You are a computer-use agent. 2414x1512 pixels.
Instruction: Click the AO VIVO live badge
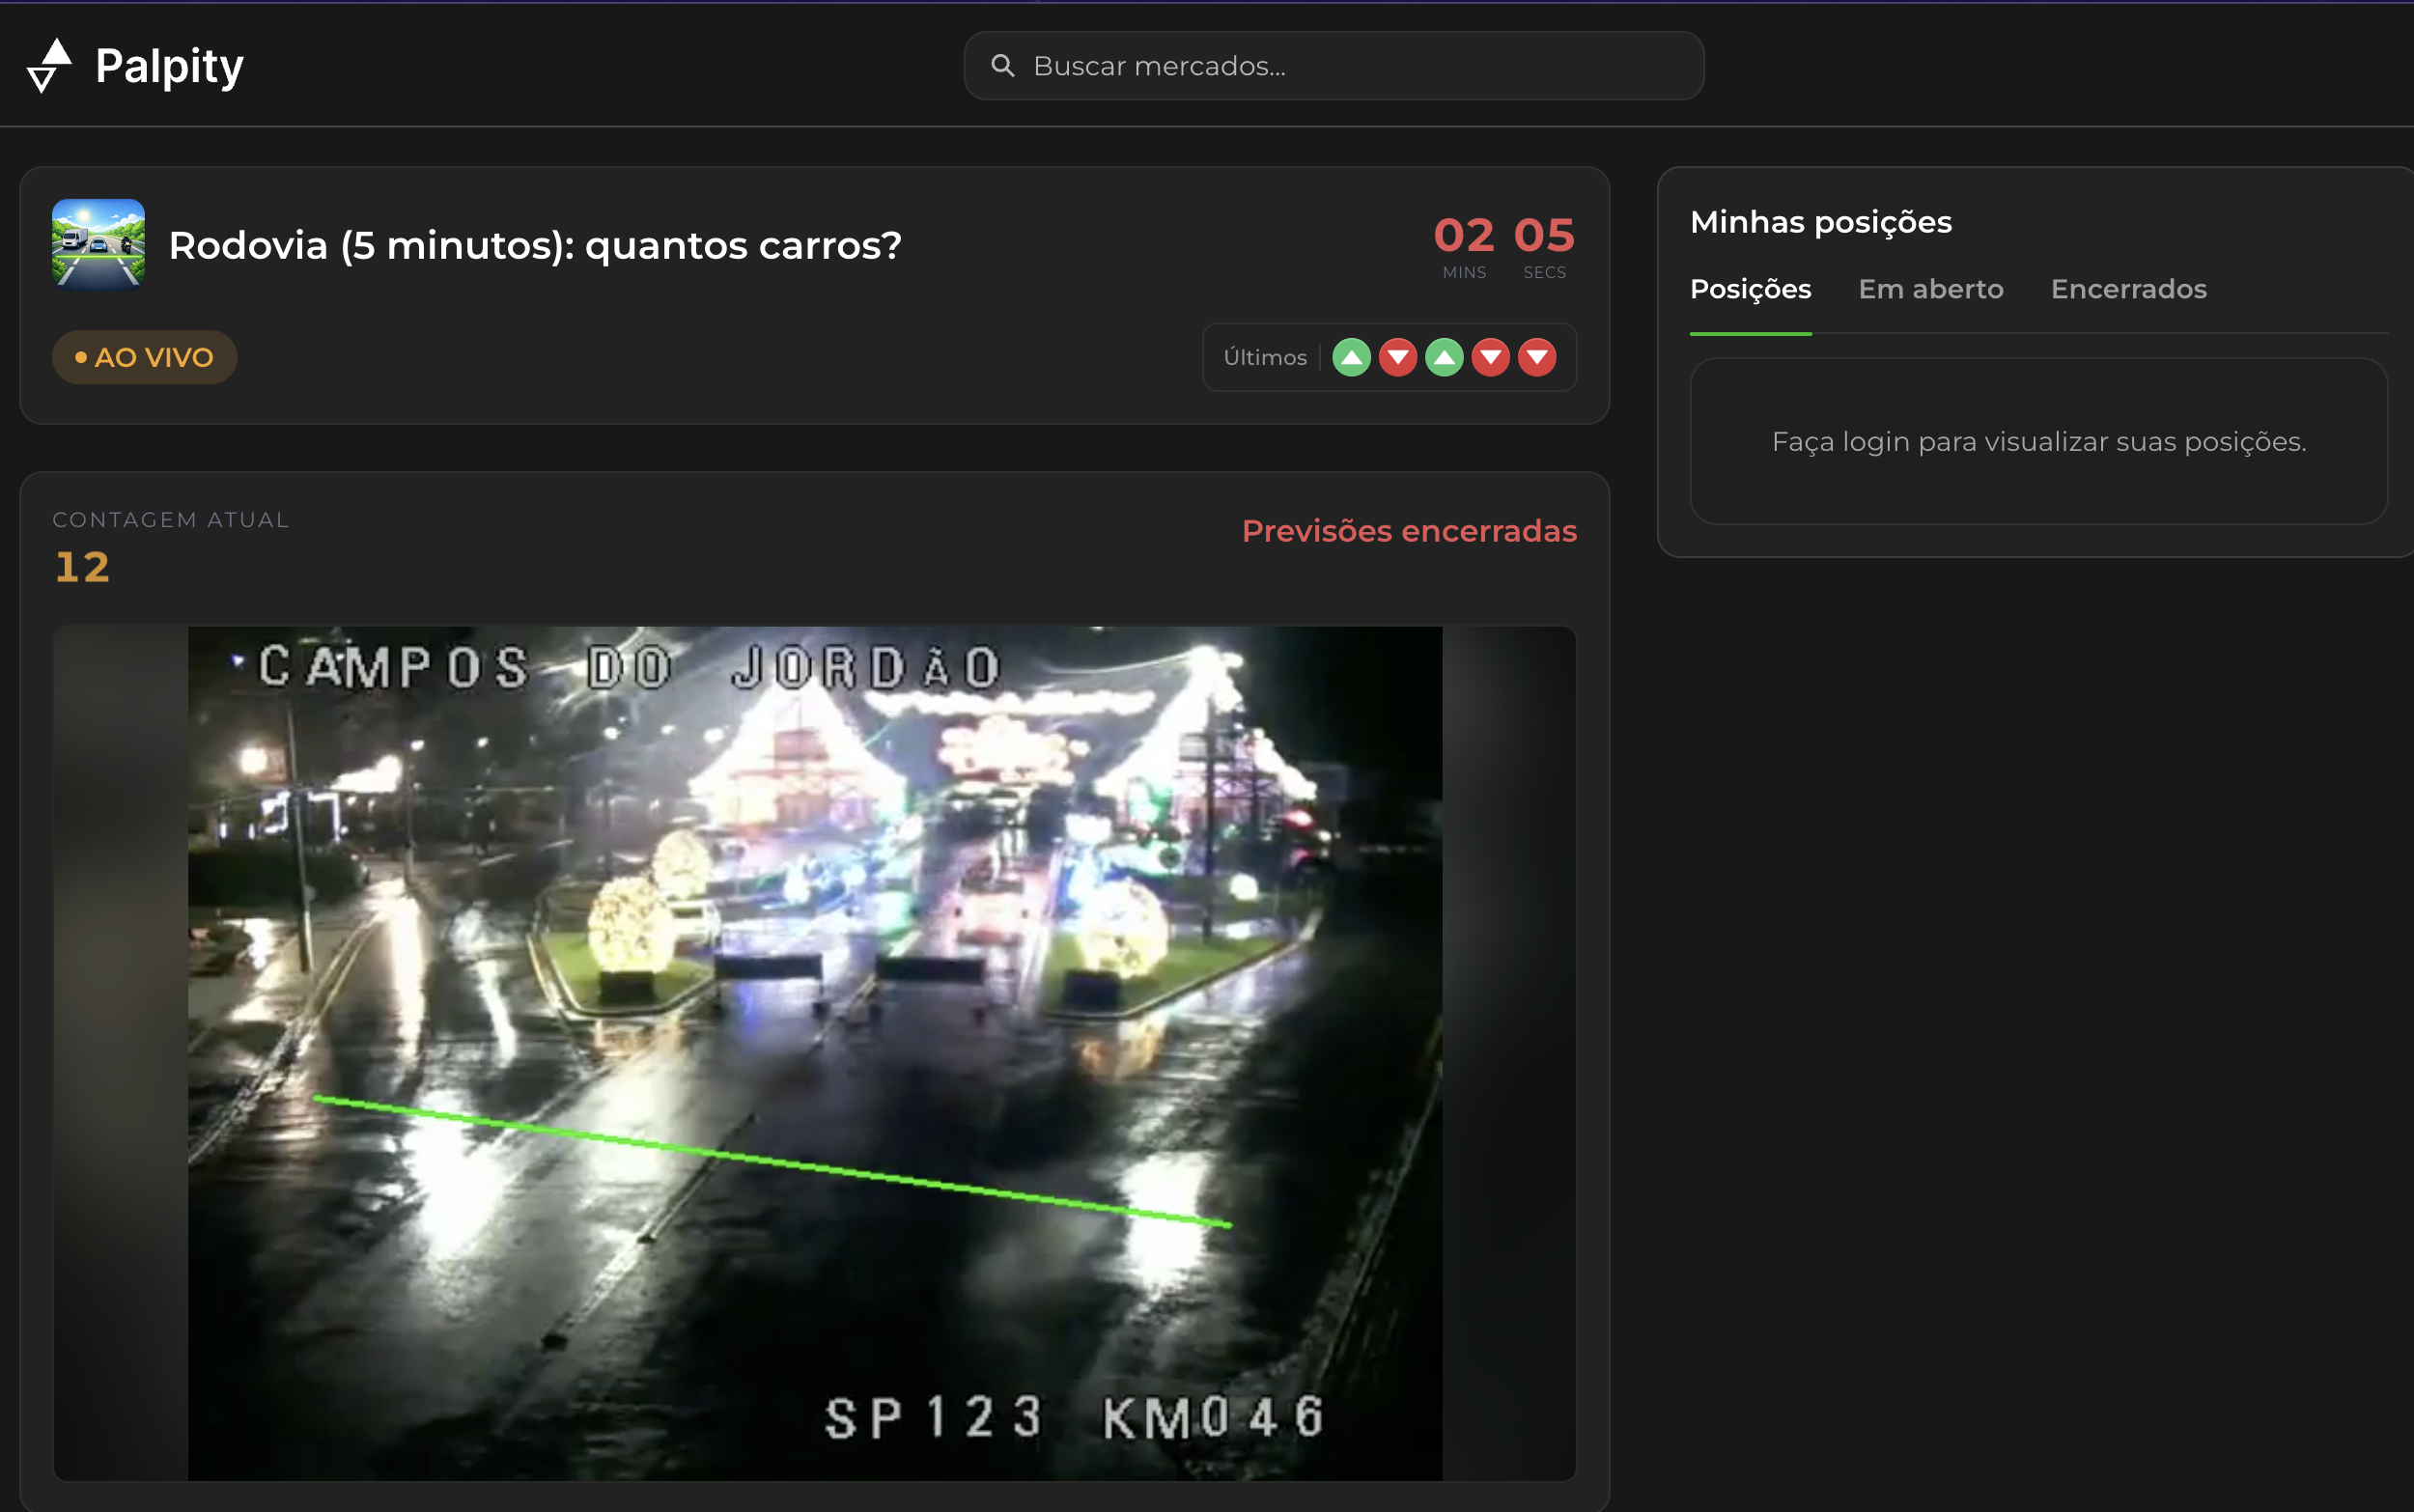[144, 357]
